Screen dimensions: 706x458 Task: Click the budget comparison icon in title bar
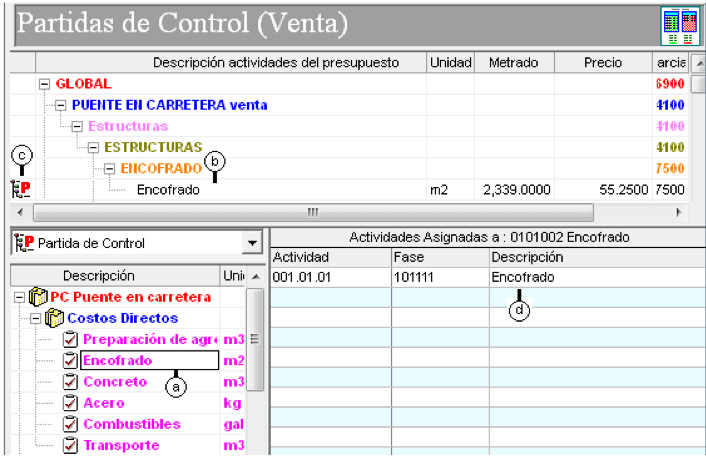point(680,26)
